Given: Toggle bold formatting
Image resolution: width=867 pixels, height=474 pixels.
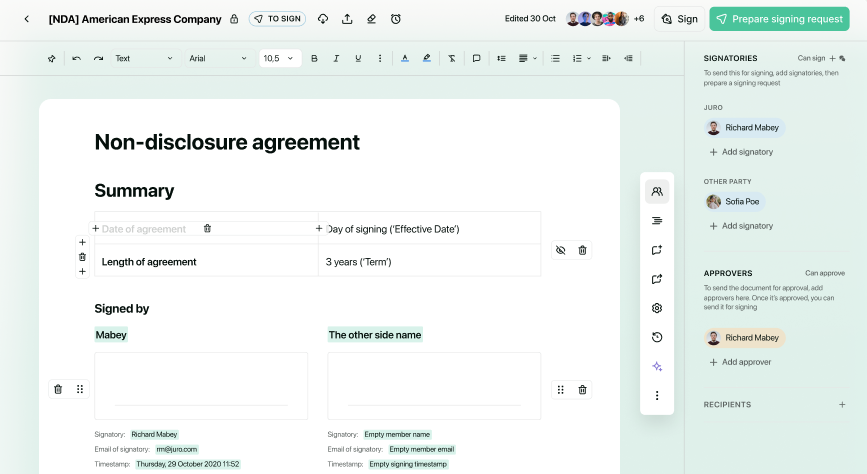Looking at the screenshot, I should pyautogui.click(x=314, y=59).
